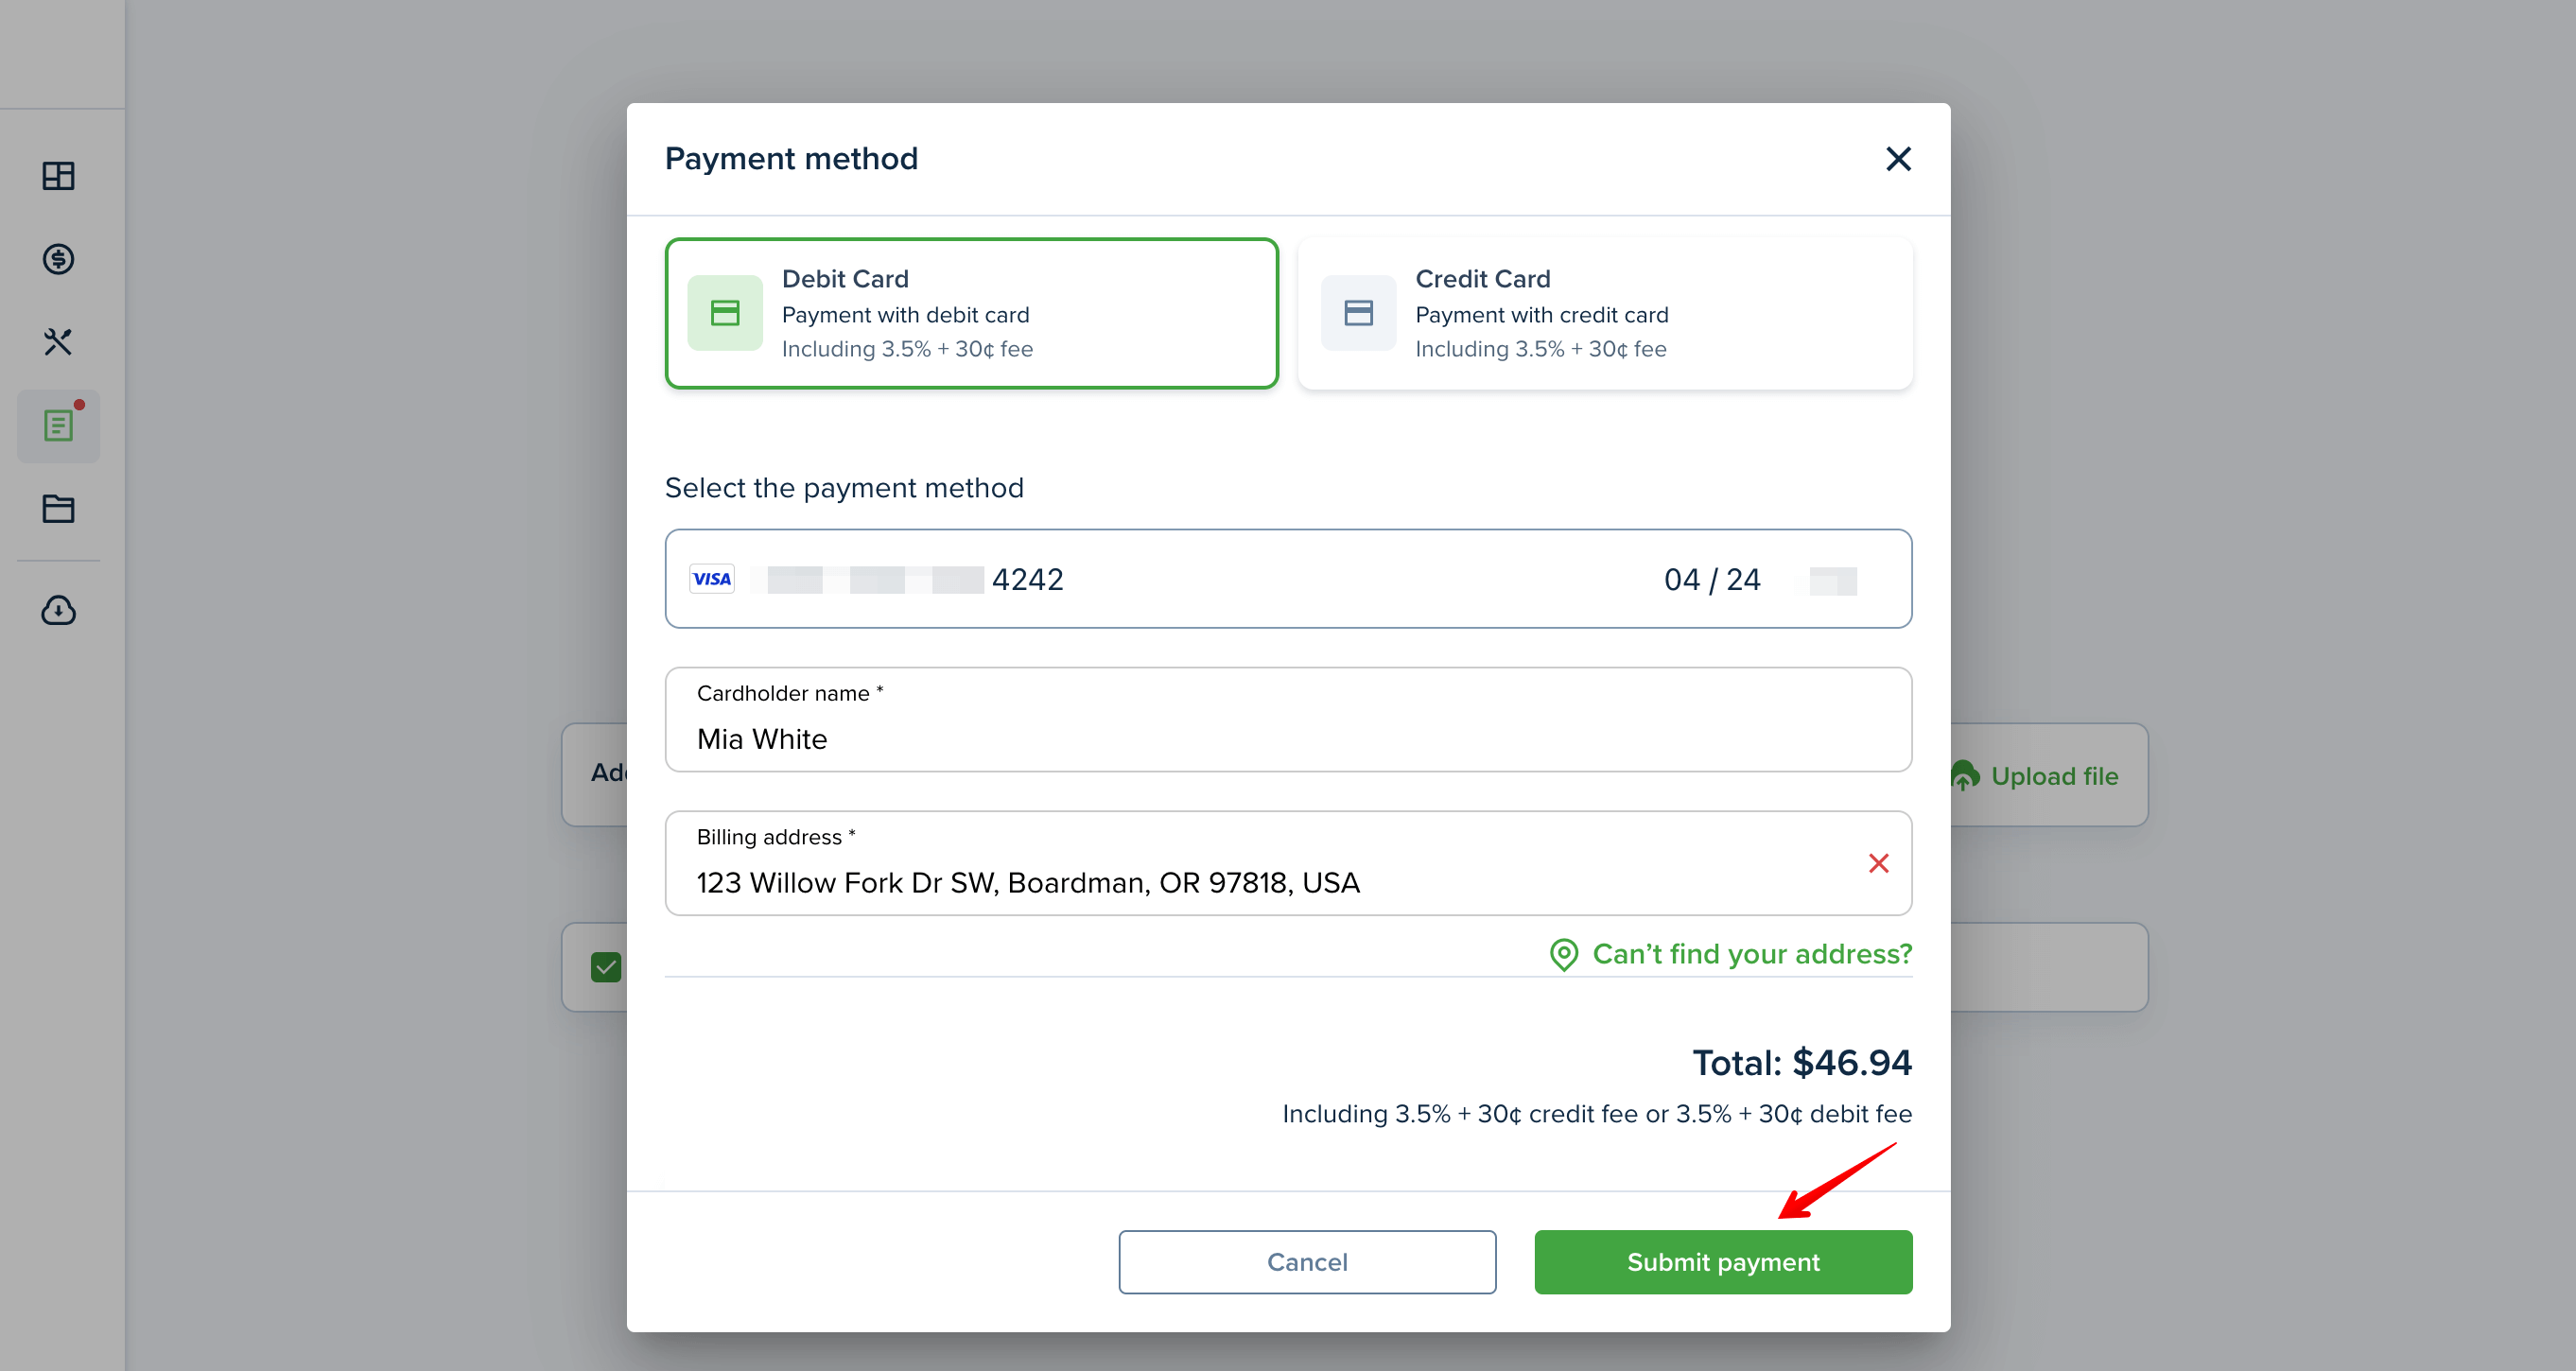The height and width of the screenshot is (1371, 2576).
Task: Click the Cancel button
Action: (1307, 1262)
